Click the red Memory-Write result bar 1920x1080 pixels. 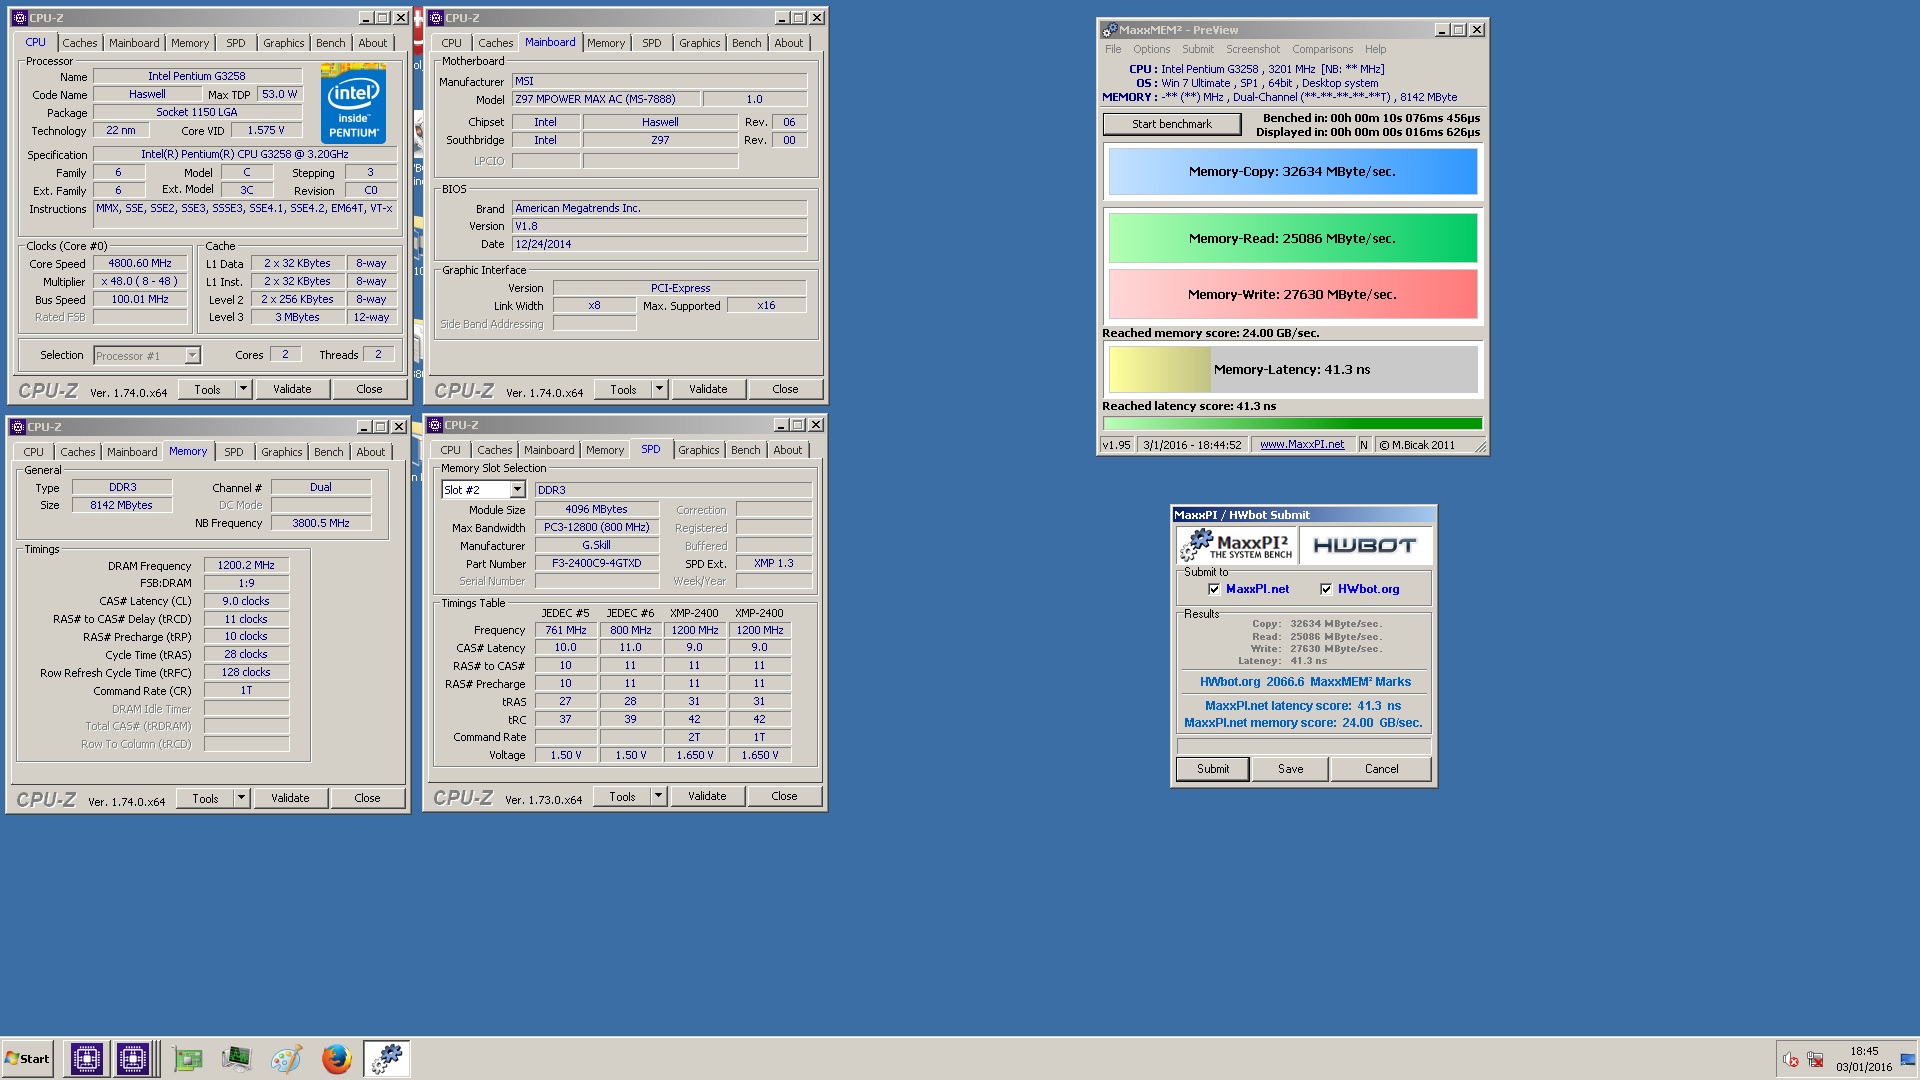(x=1292, y=294)
